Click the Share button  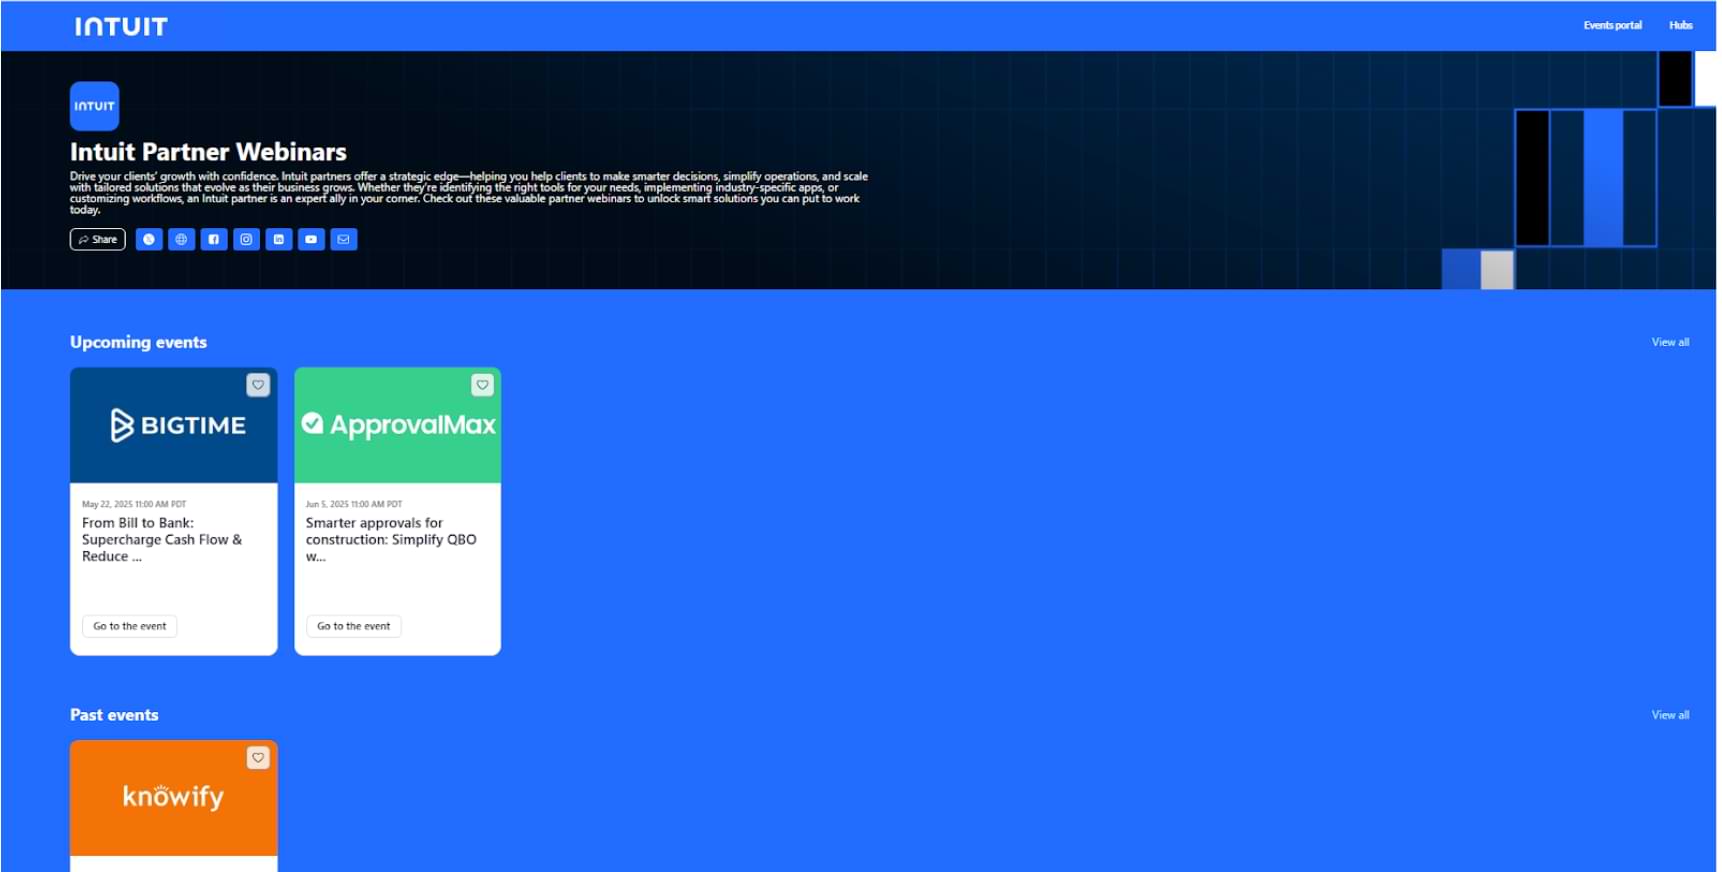98,239
